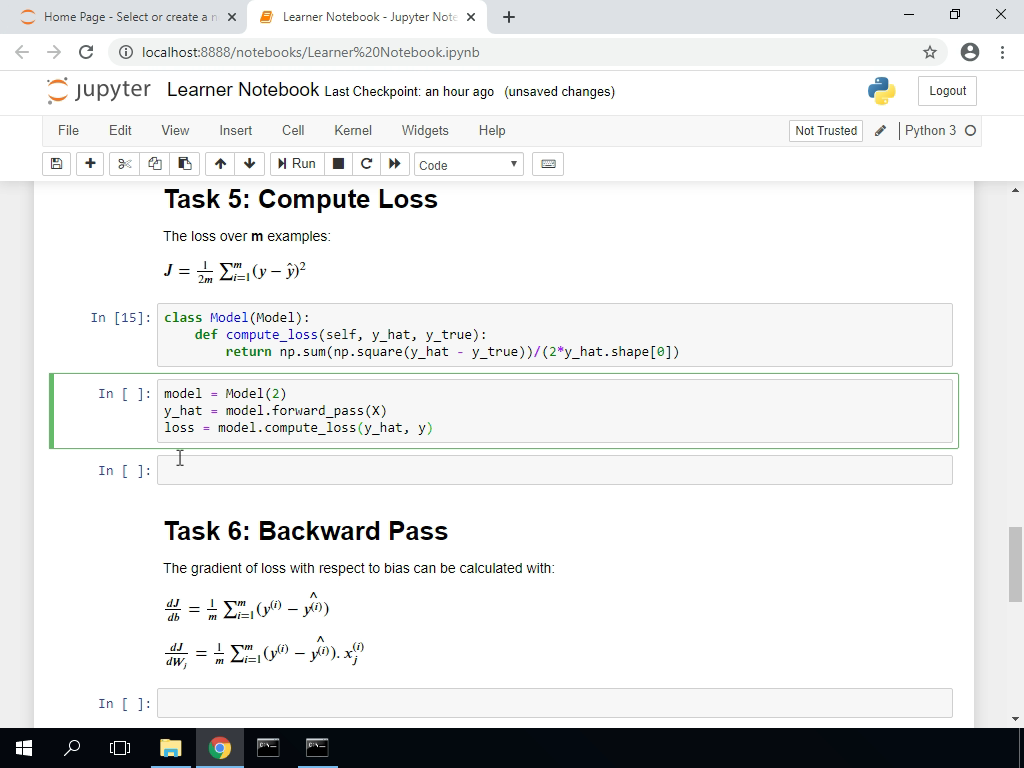This screenshot has height=768, width=1024.
Task: Open the cell type Code dropdown
Action: coord(468,165)
